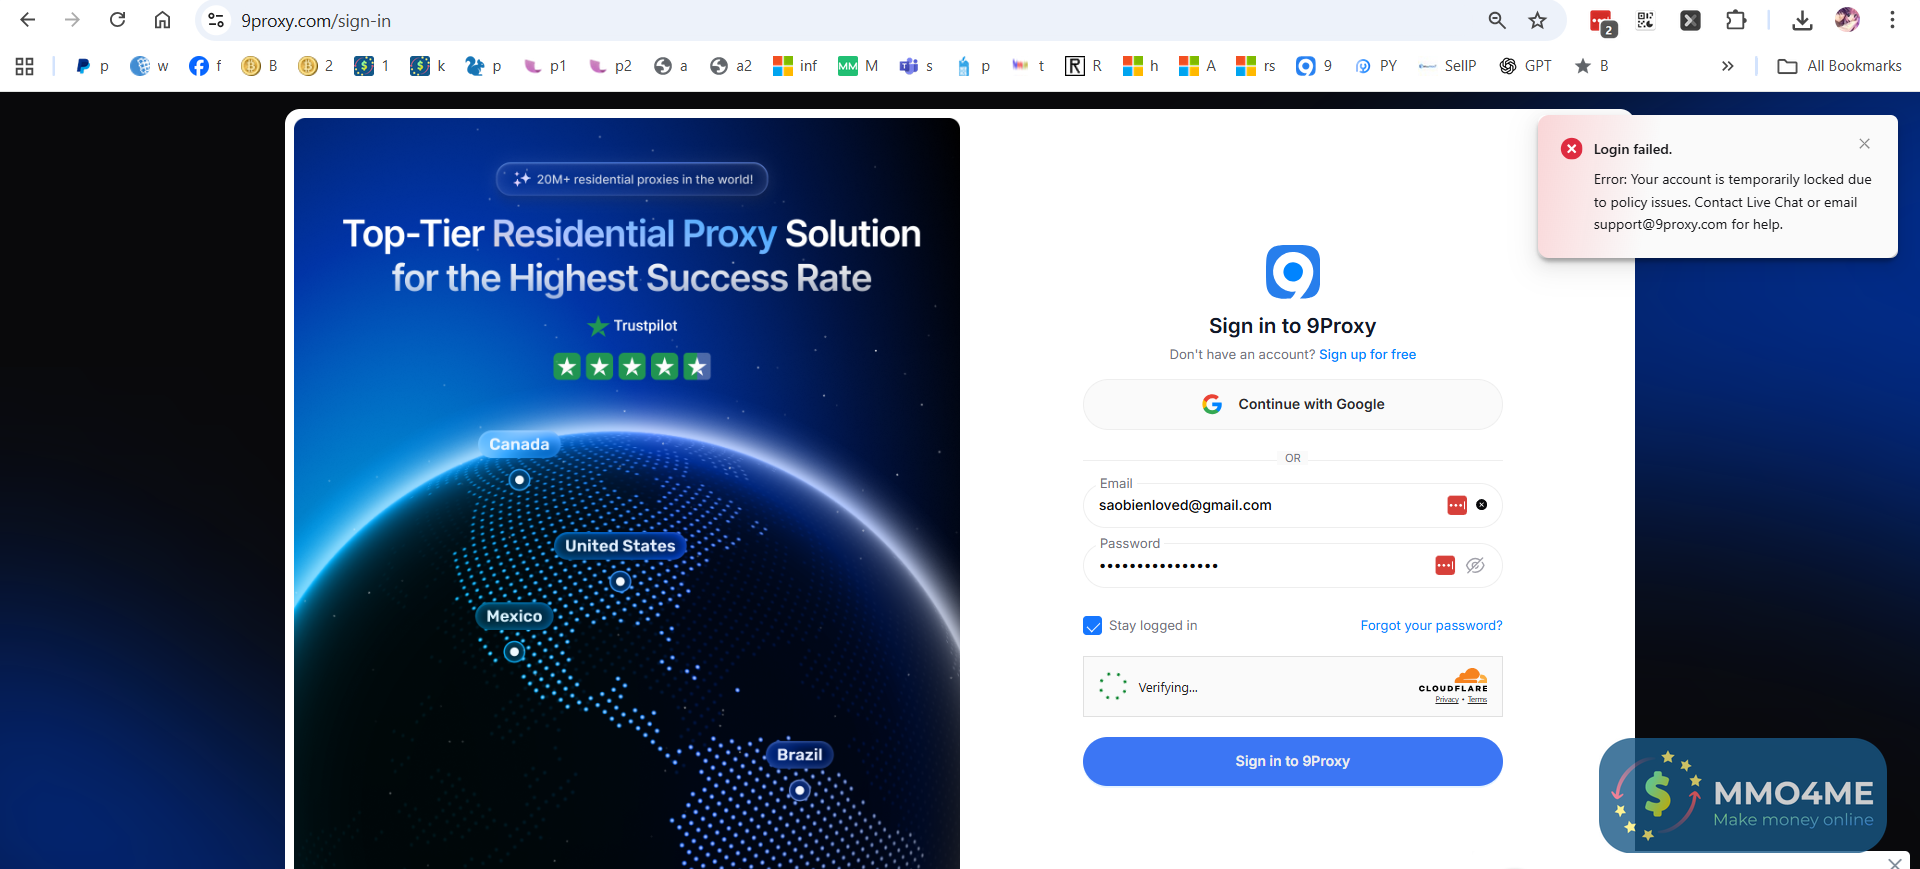
Task: Open the Facebook bookmark 'f'
Action: 205,66
